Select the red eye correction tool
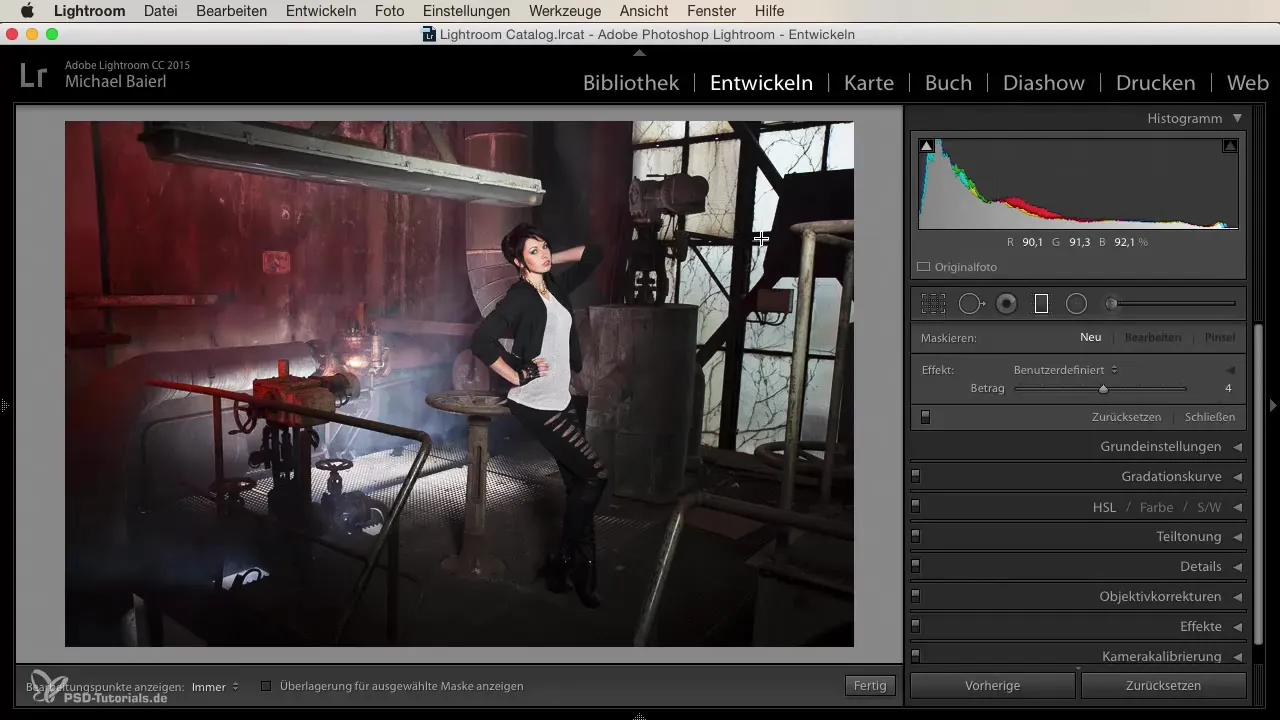Viewport: 1280px width, 720px height. pyautogui.click(x=1007, y=304)
